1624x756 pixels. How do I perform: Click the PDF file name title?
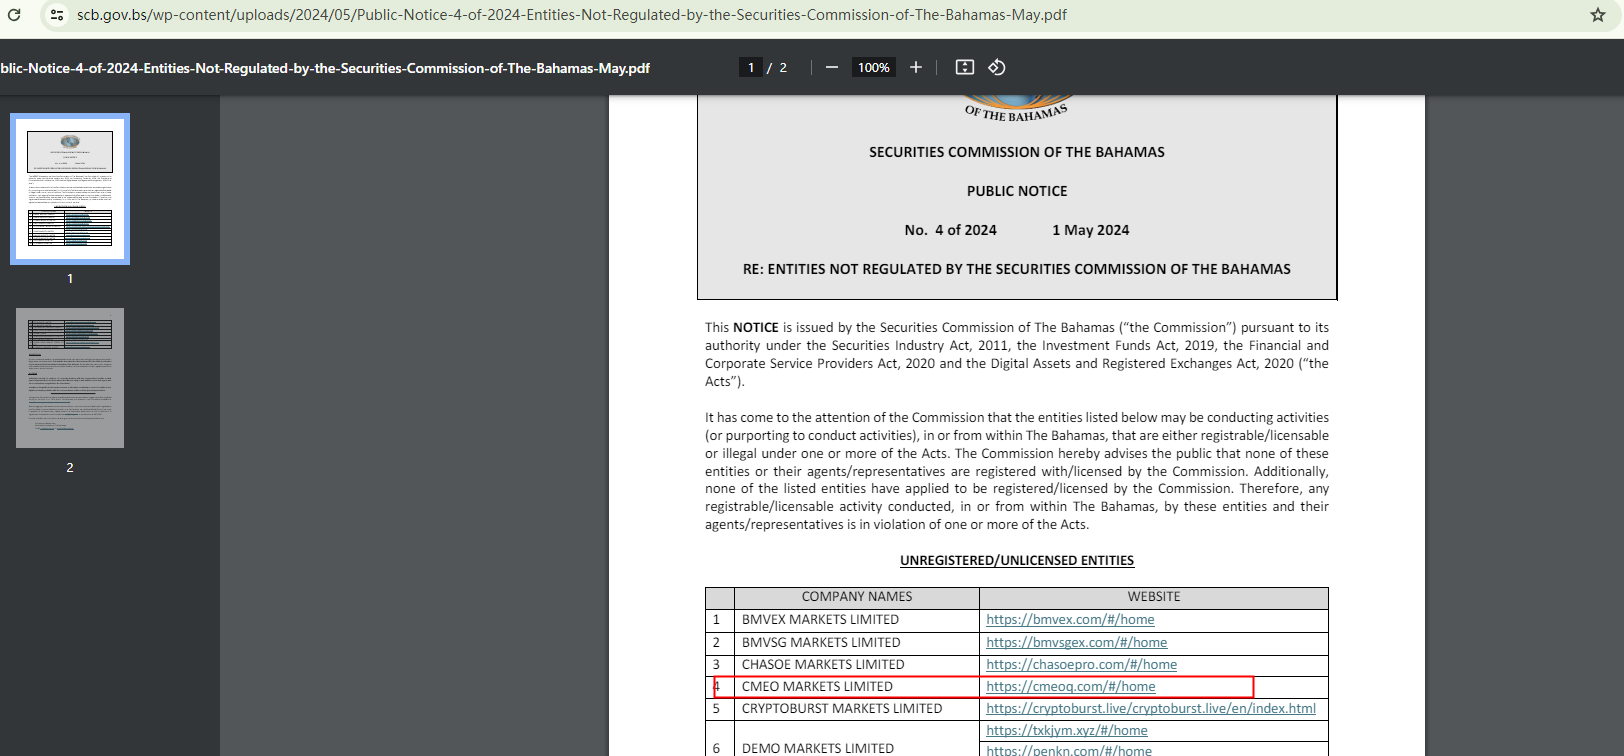coord(325,68)
